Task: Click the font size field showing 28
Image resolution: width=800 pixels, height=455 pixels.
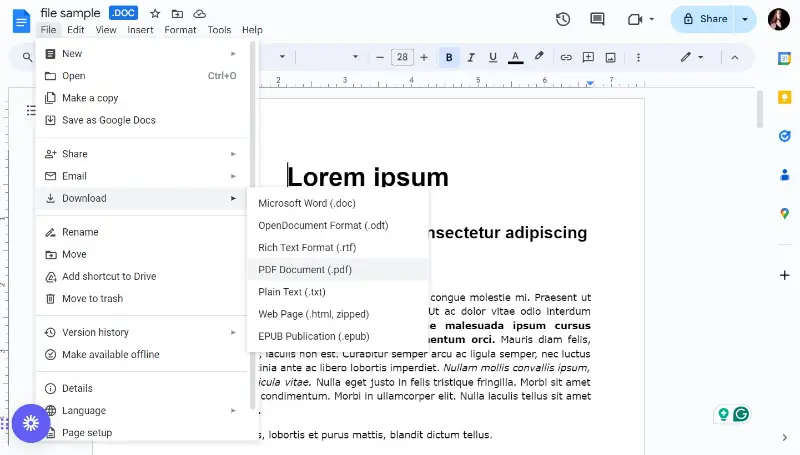Action: (x=402, y=57)
